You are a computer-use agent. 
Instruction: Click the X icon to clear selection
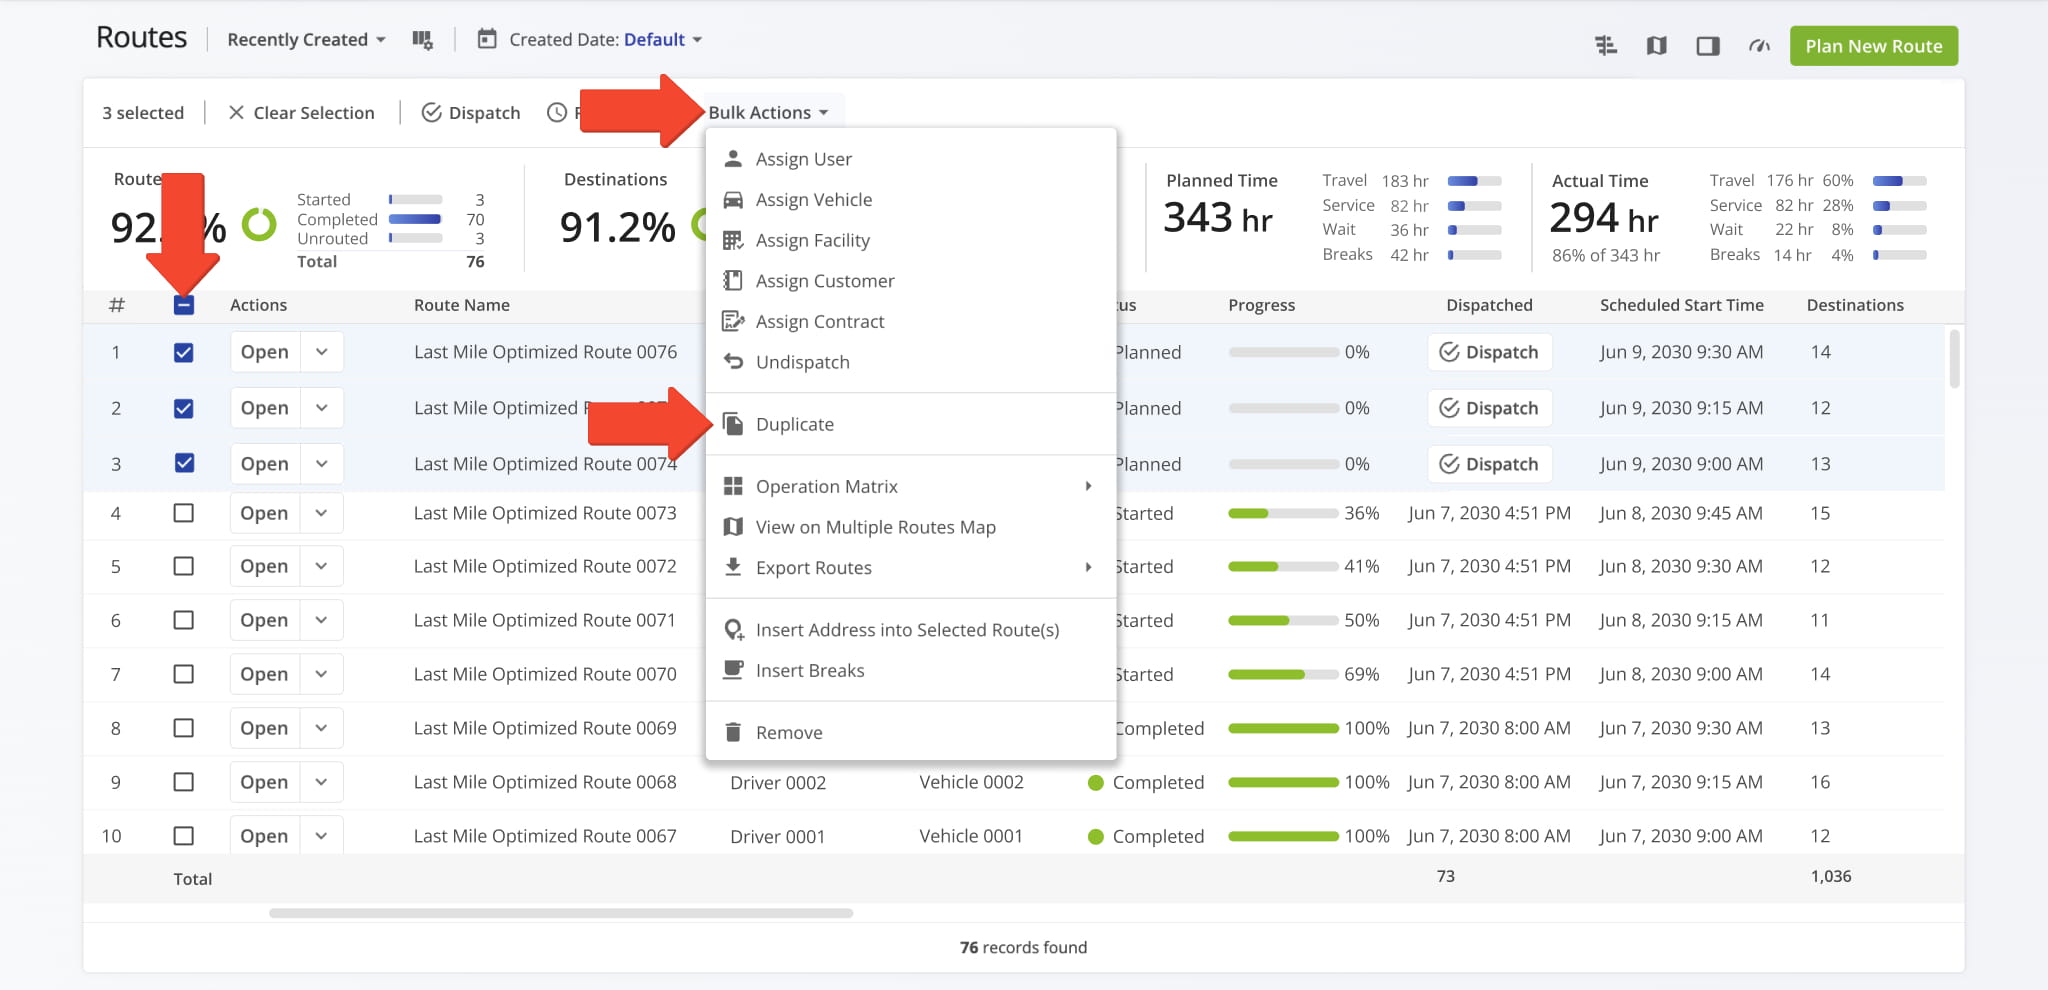click(x=236, y=113)
